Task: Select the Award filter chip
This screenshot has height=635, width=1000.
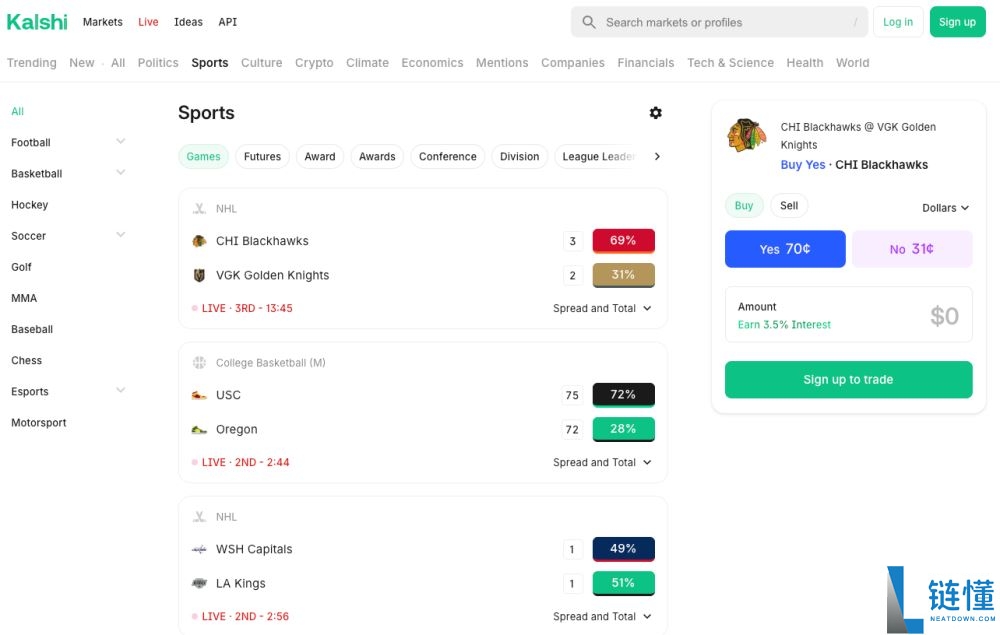Action: (x=320, y=157)
